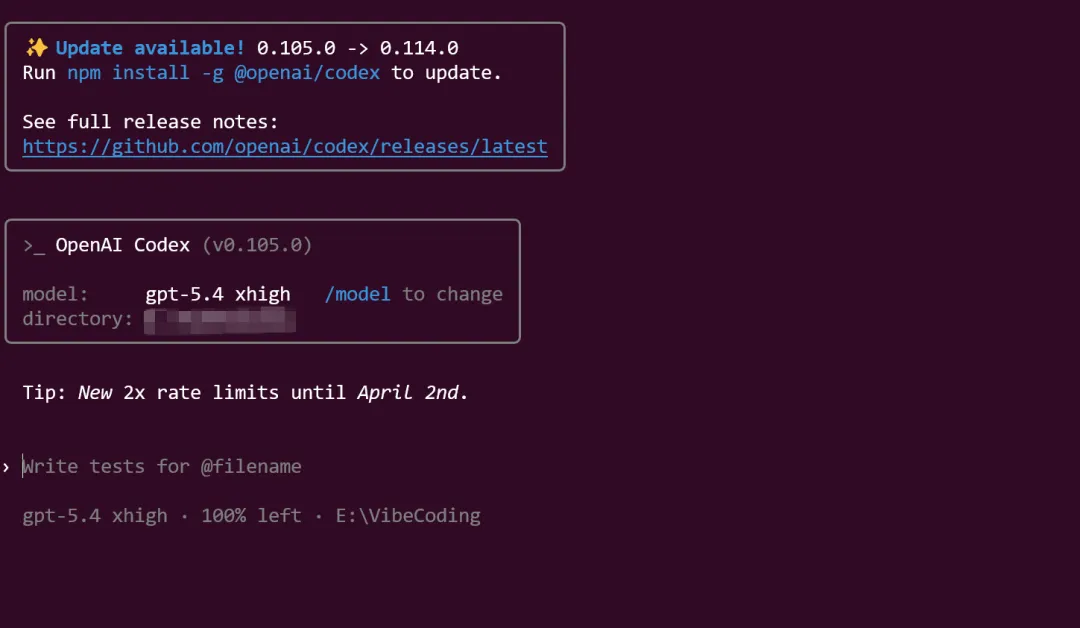1080x628 pixels.
Task: Click the "See full release notes:" line
Action: (150, 122)
